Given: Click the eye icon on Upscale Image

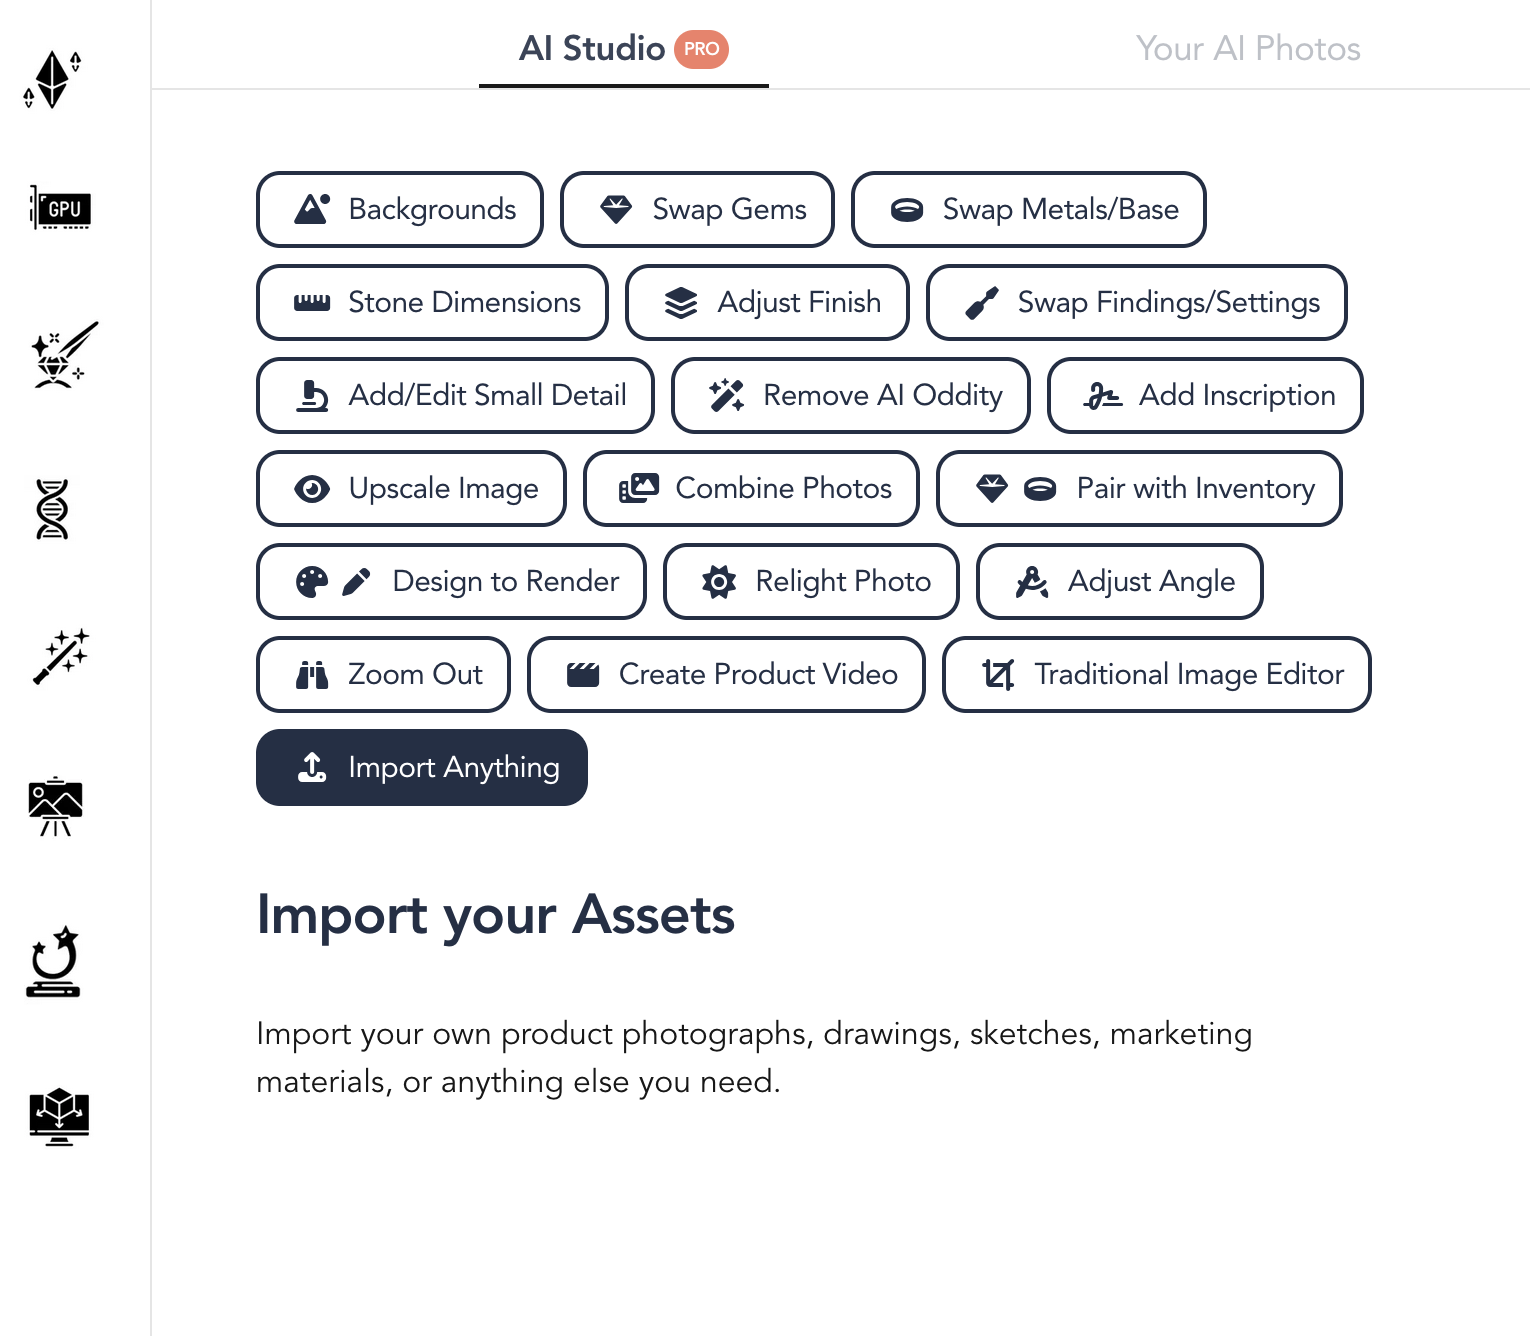Looking at the screenshot, I should tap(313, 489).
